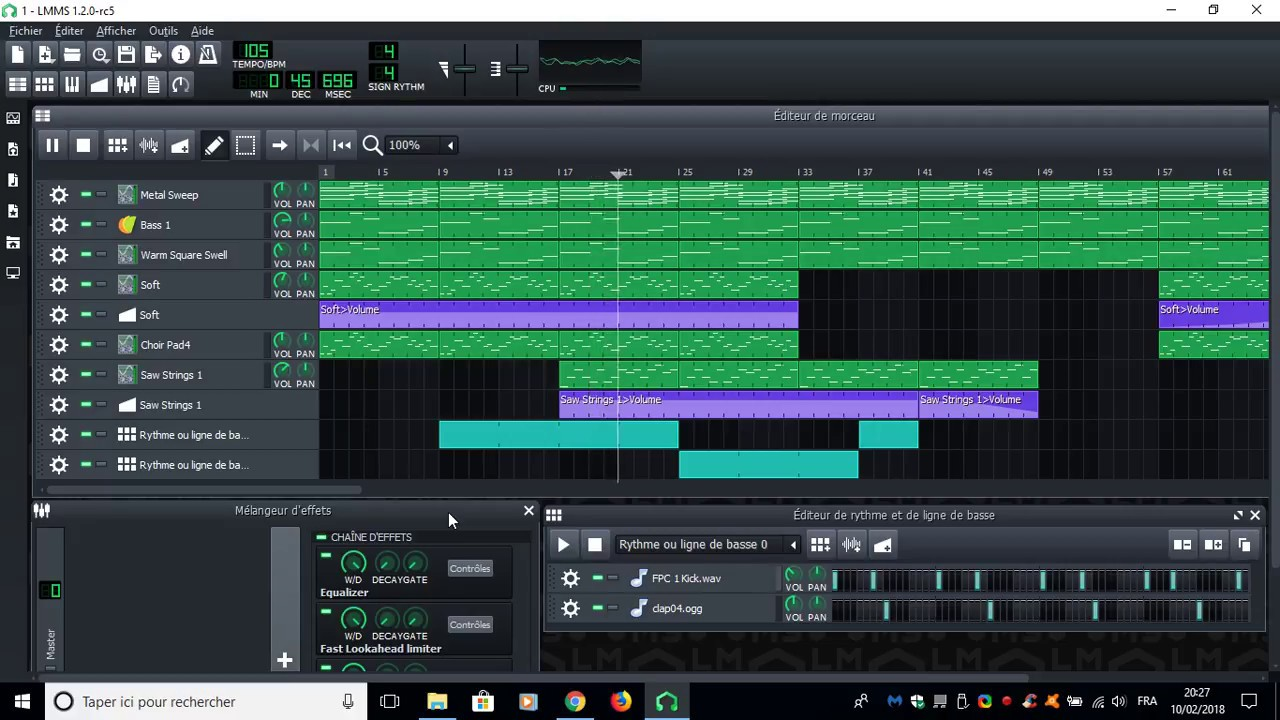Mute the Choir Pad4 track

click(x=86, y=345)
